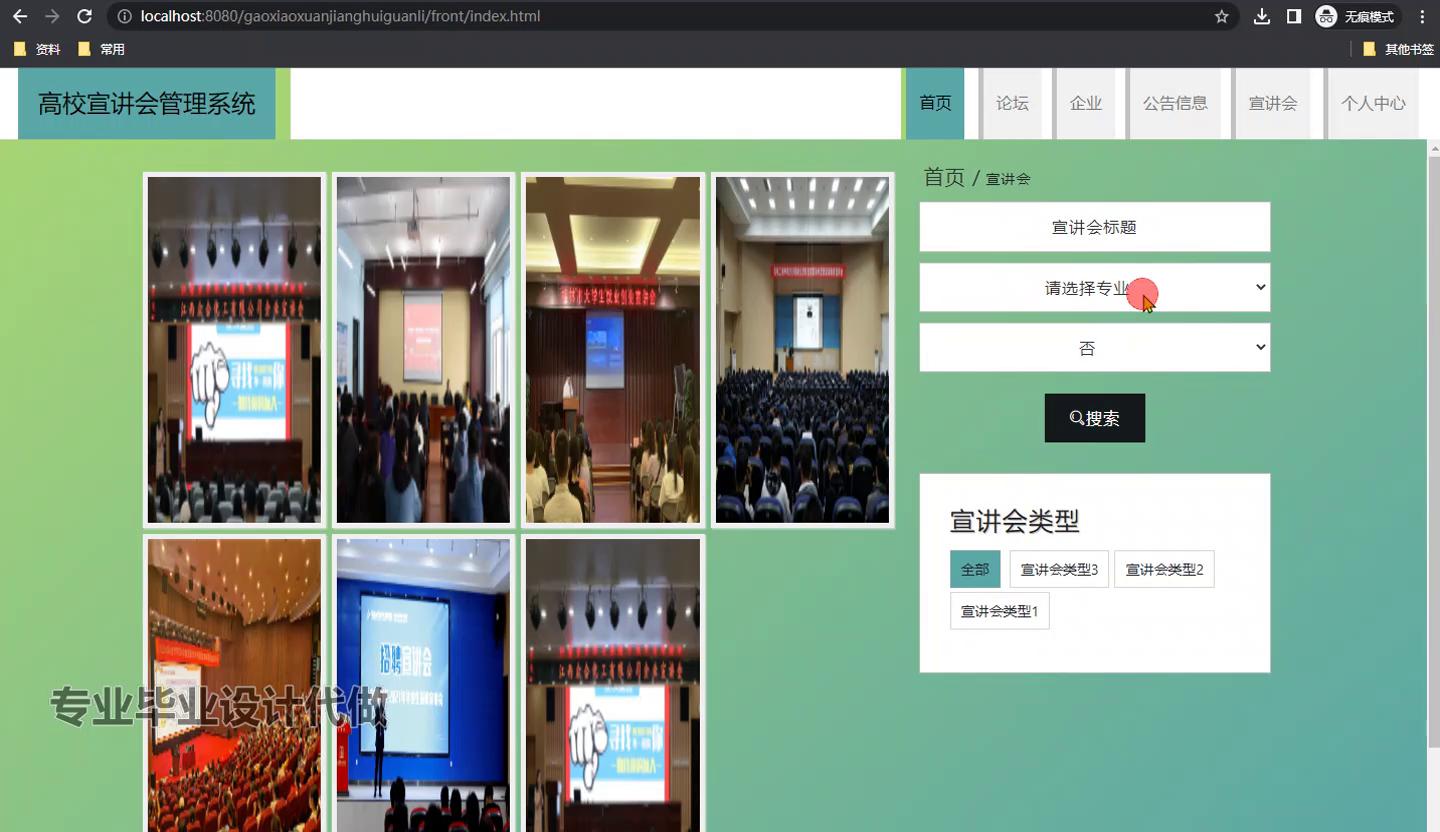Click the 搜索 button
The image size is (1440, 832).
click(1095, 418)
